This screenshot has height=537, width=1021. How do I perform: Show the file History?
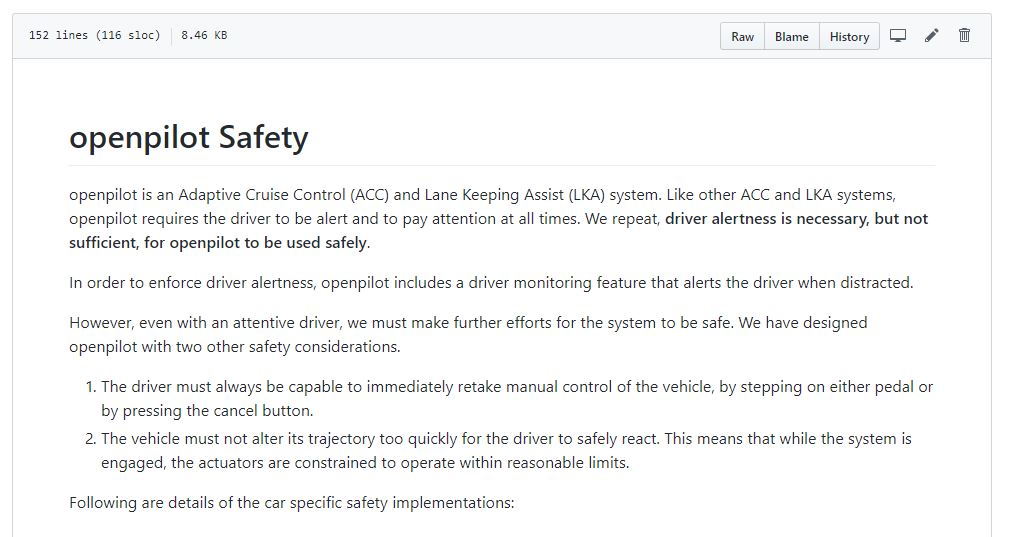[x=849, y=36]
